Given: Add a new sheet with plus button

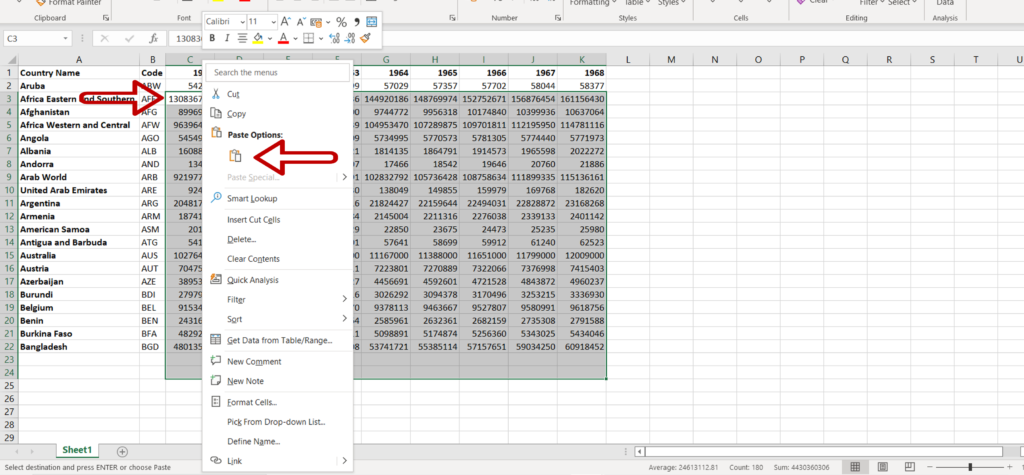Looking at the screenshot, I should [x=122, y=451].
